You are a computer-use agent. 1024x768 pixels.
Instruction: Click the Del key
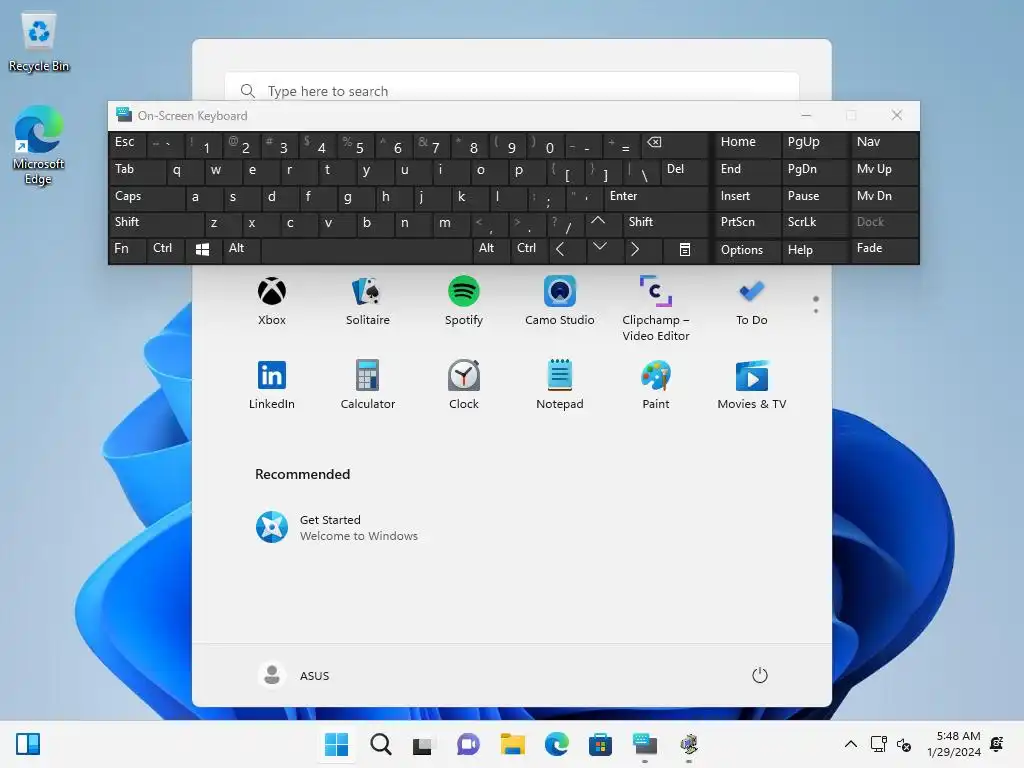click(684, 170)
